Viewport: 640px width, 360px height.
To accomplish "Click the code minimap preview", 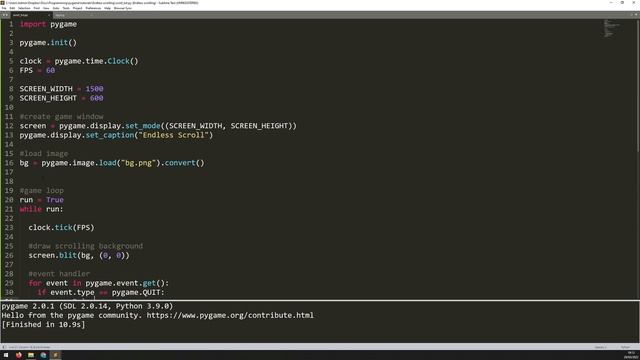I will tap(612, 29).
